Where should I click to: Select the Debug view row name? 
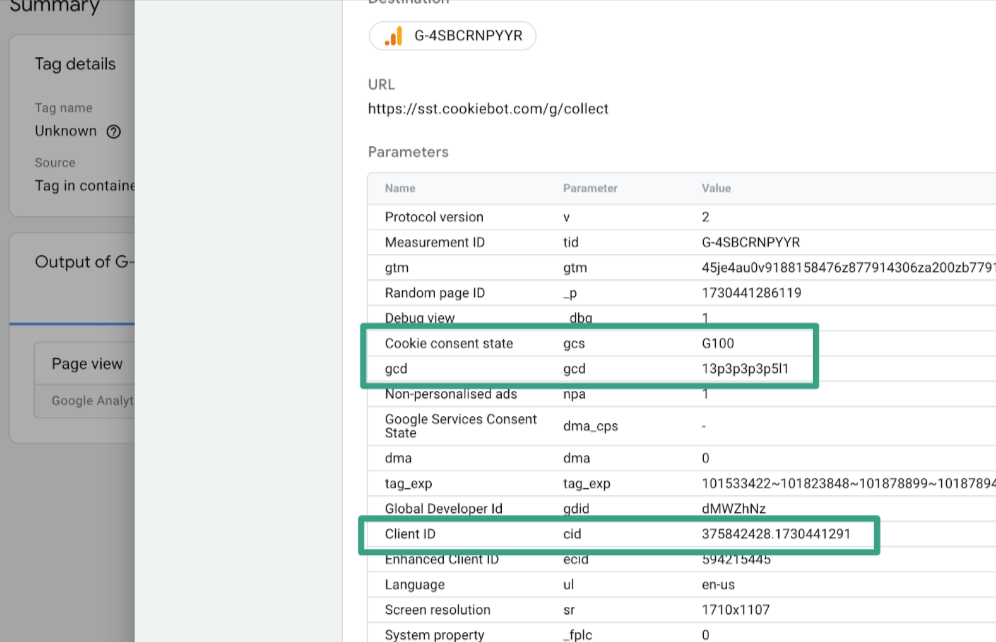420,318
